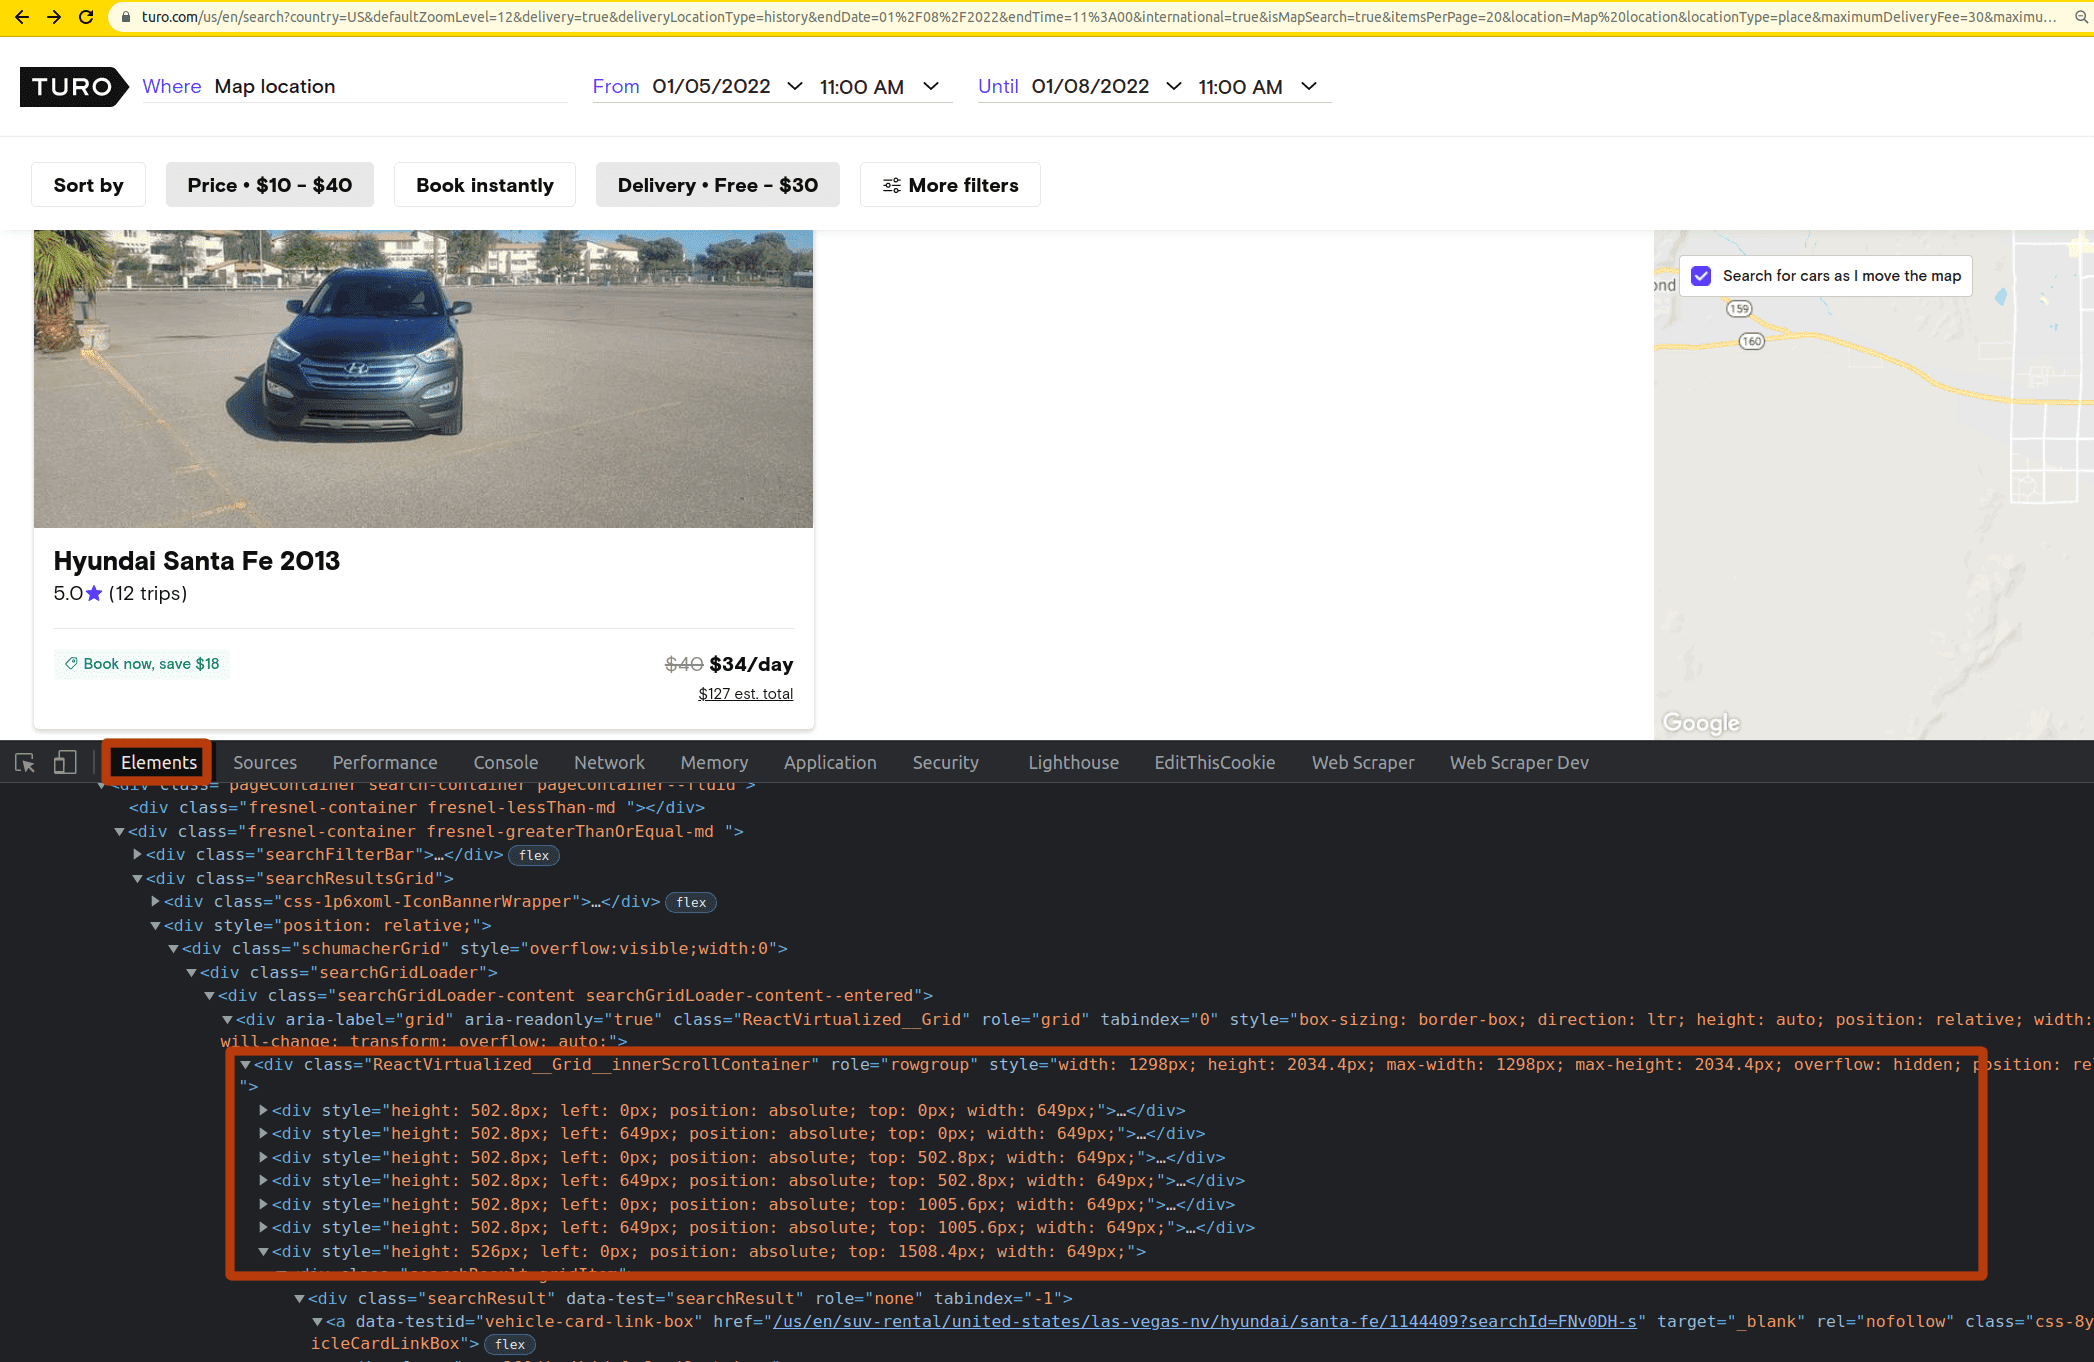Toggle DevTools device toolbar icon

coord(65,763)
